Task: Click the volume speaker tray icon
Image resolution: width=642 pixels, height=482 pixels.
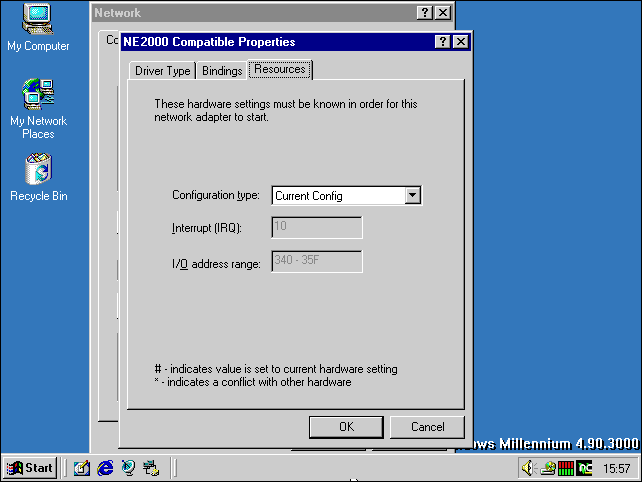Action: (529, 468)
